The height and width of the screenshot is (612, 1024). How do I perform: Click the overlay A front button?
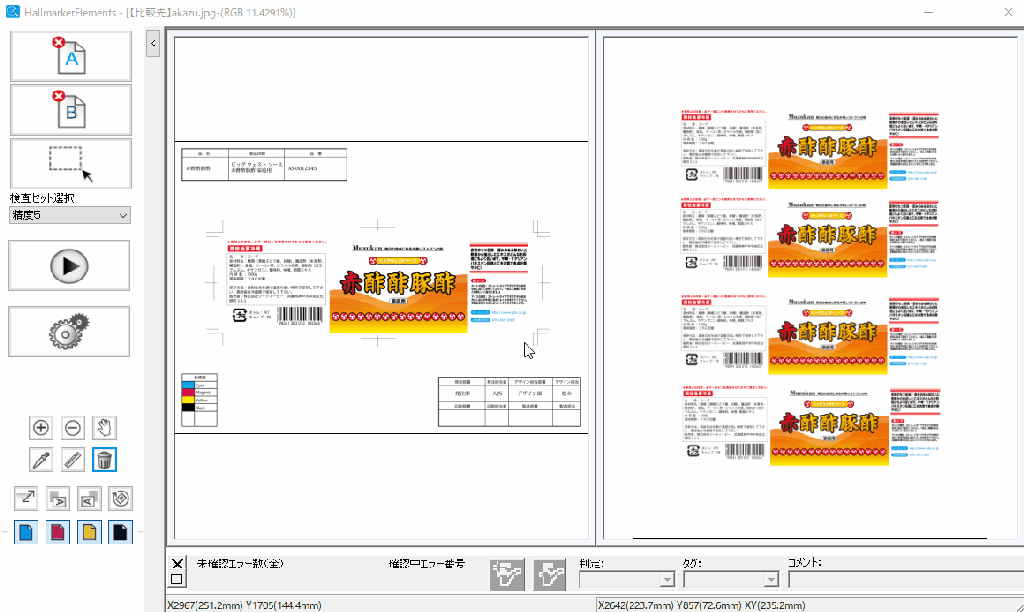point(57,498)
